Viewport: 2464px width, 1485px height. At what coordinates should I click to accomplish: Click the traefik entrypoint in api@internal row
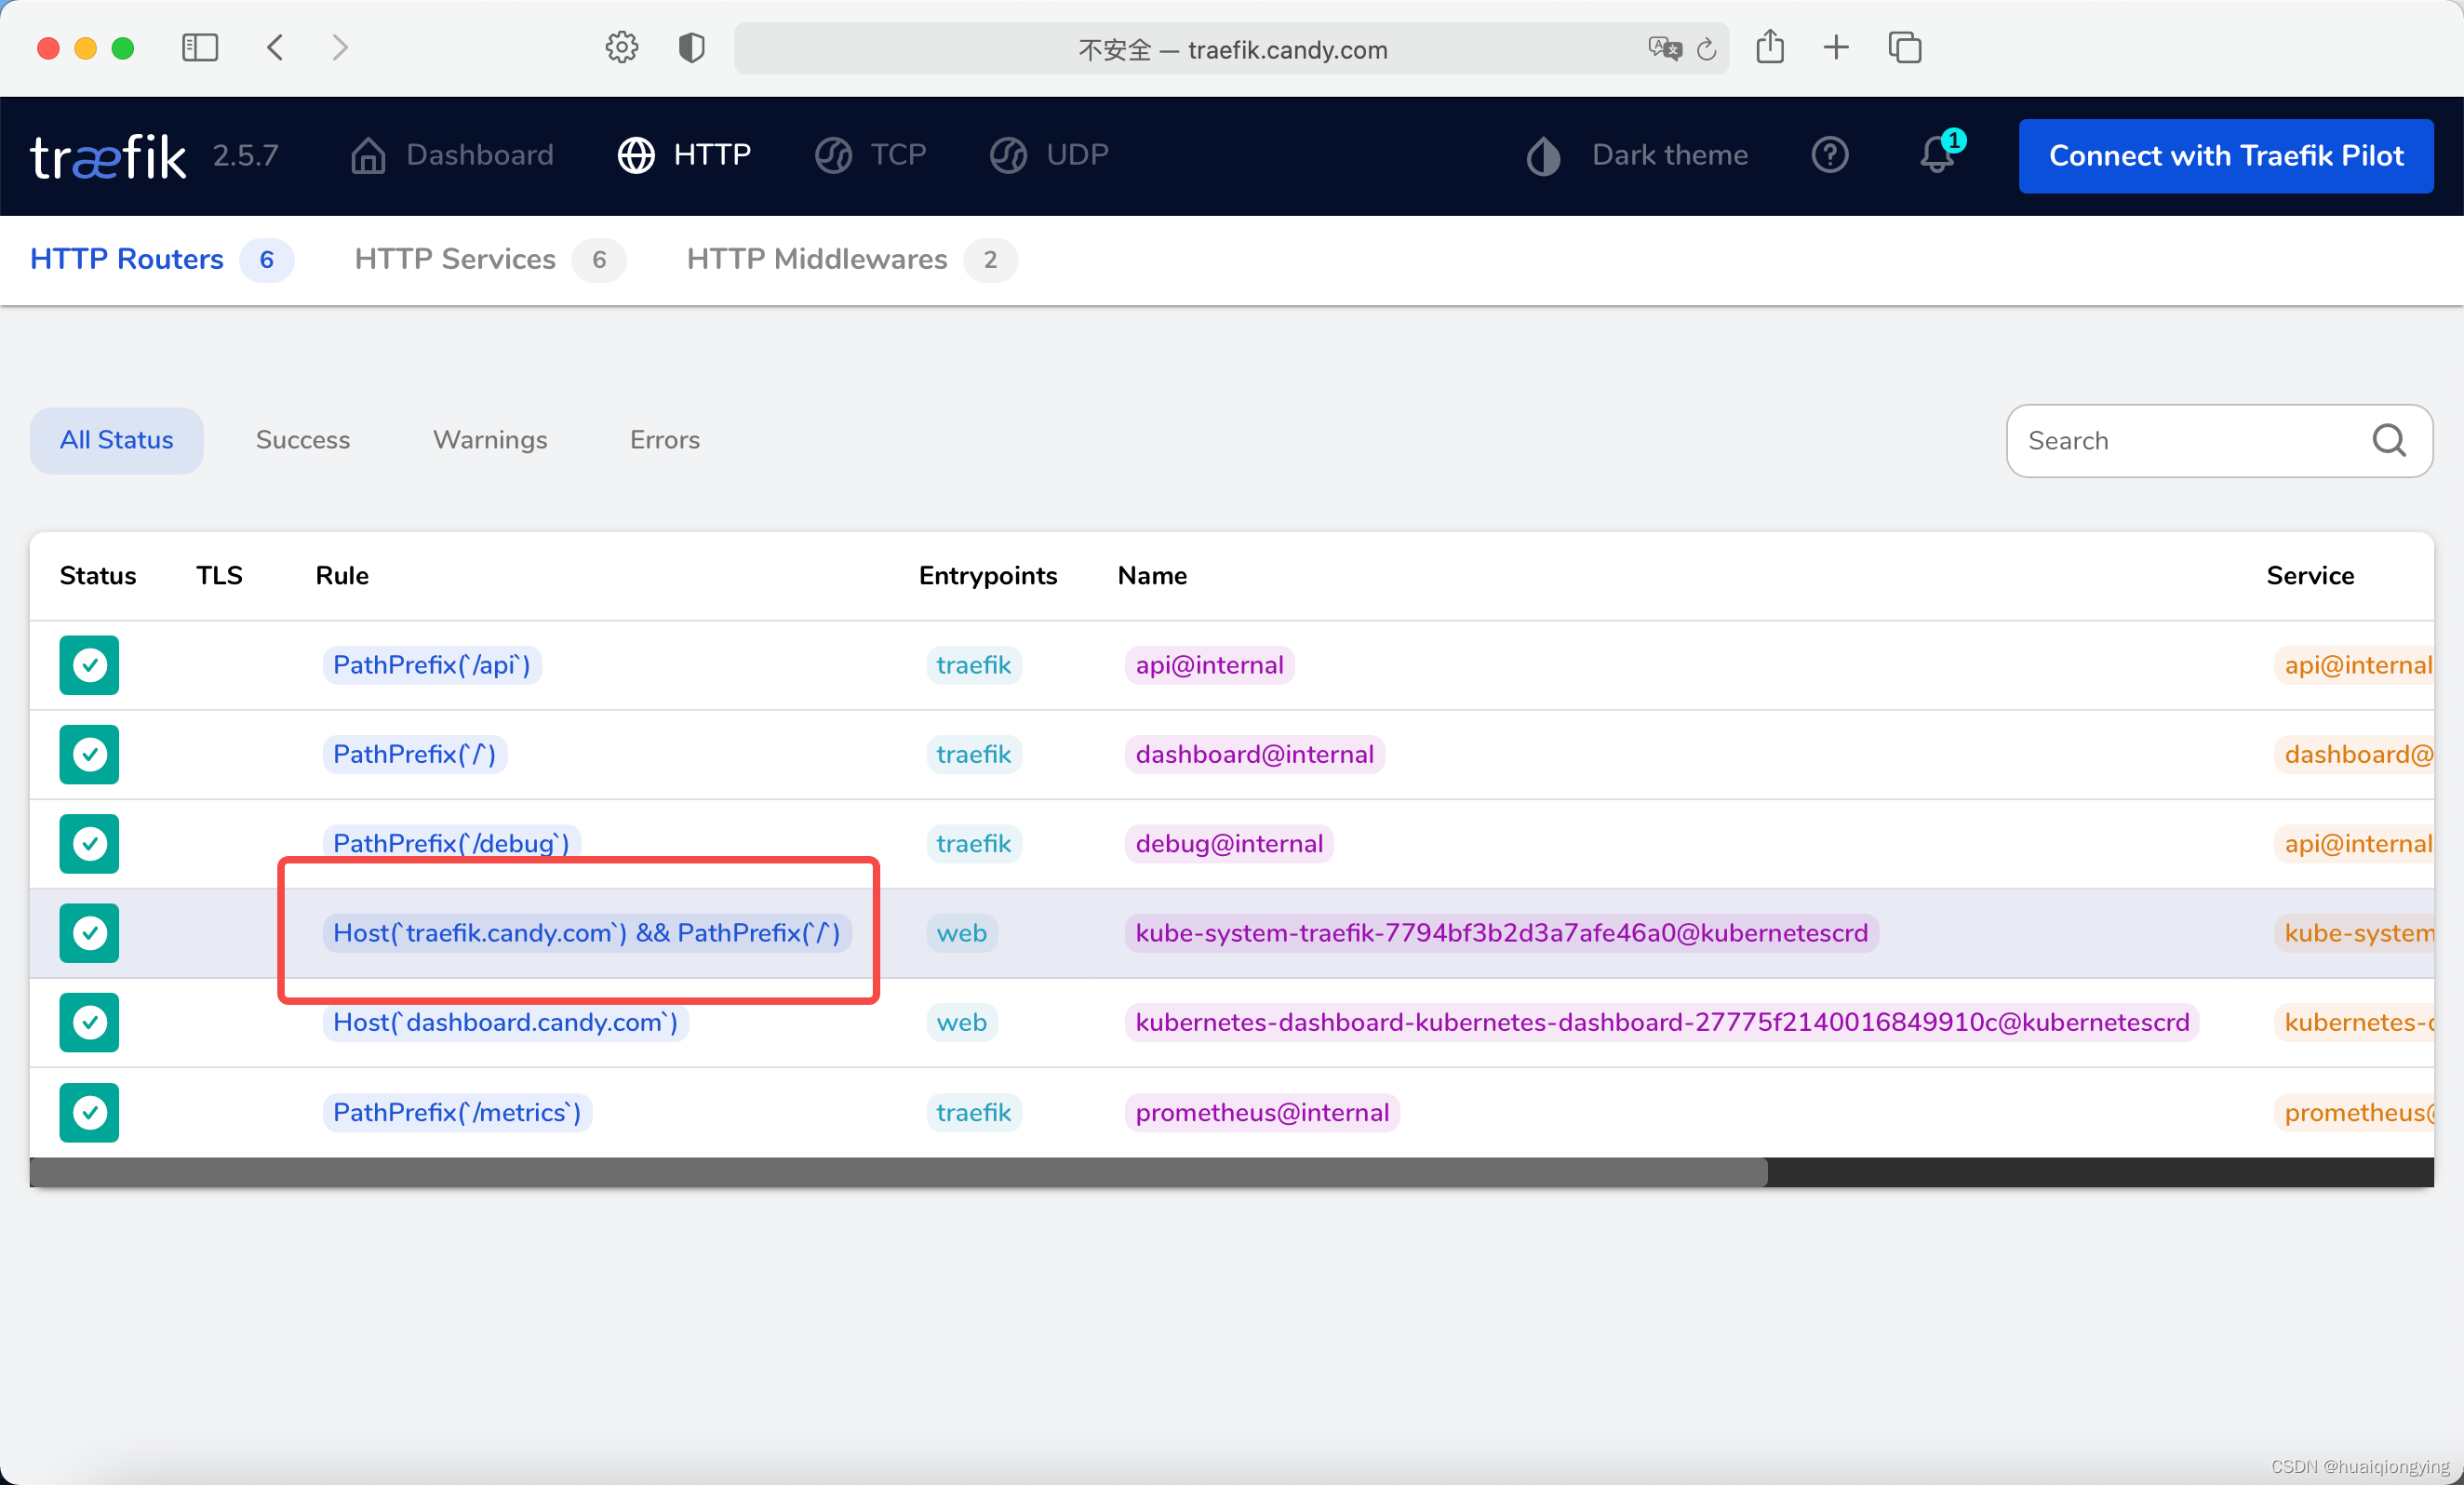click(x=974, y=665)
